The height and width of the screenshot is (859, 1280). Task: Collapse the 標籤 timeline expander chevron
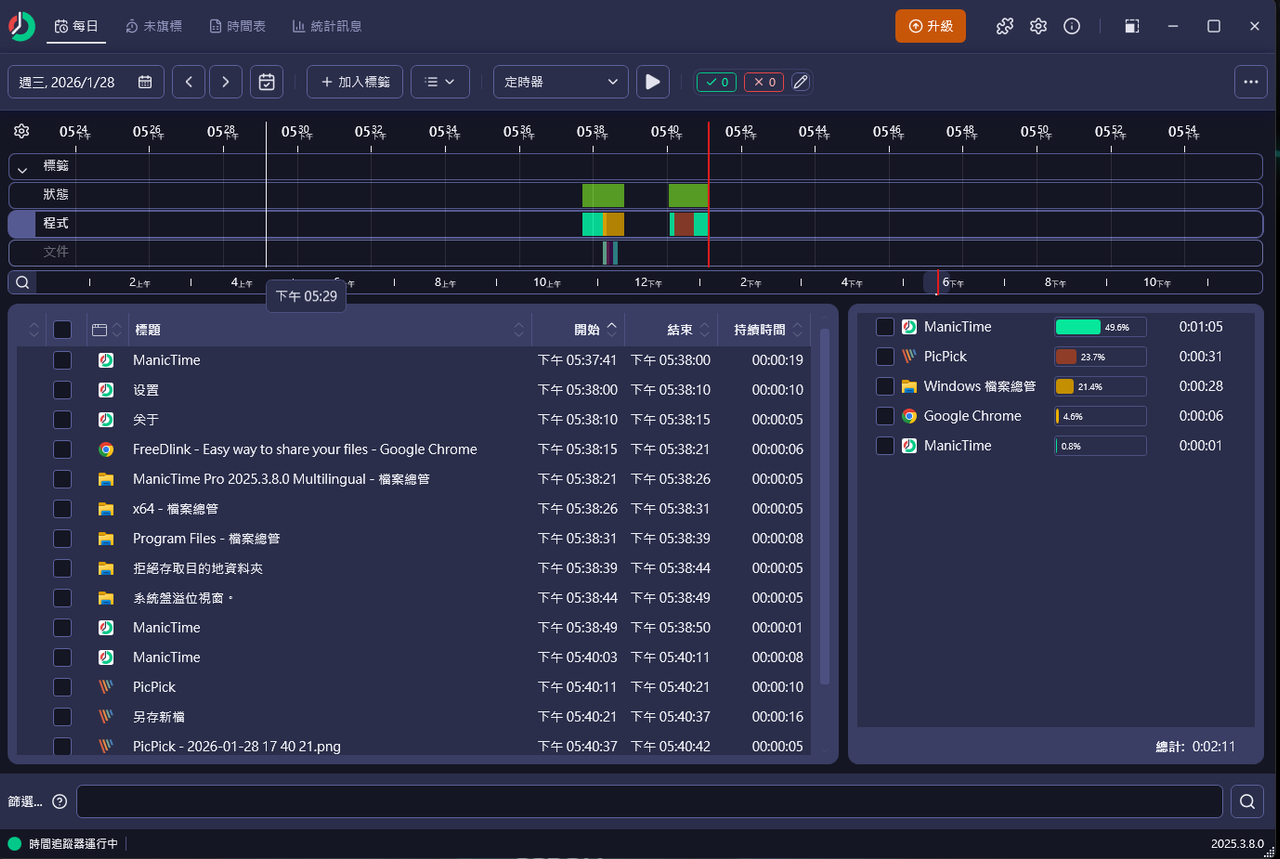click(23, 170)
